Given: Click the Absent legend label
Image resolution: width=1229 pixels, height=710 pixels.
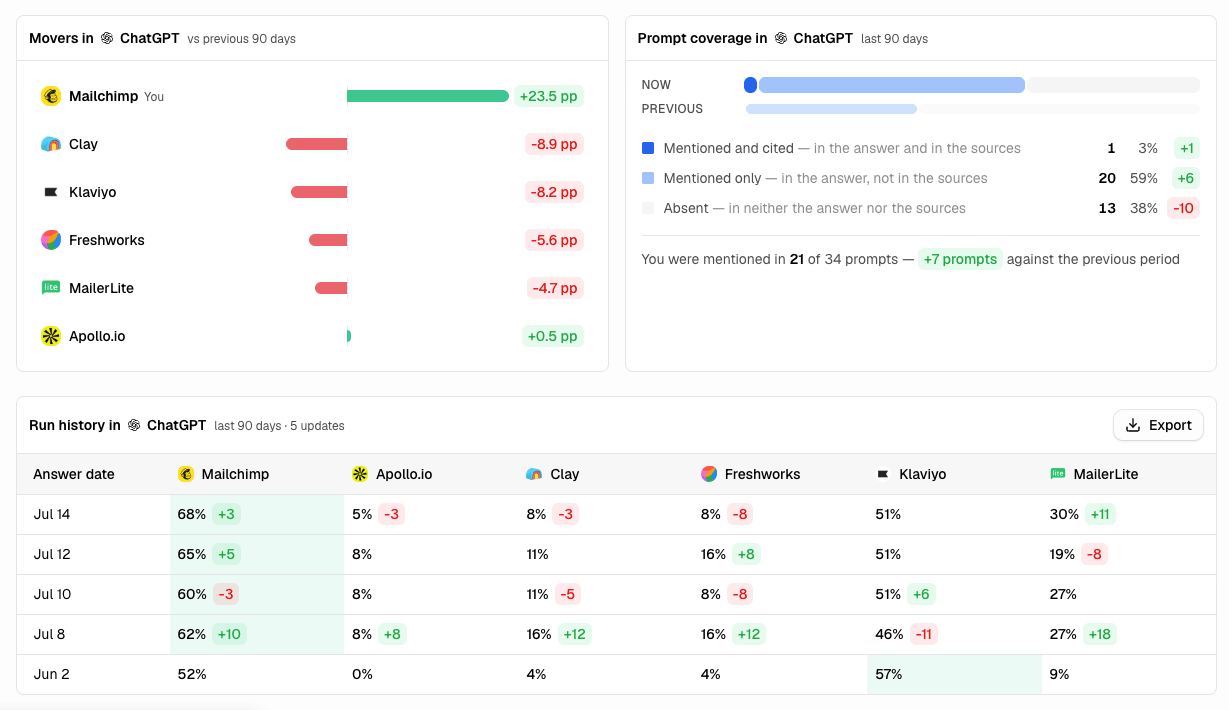Looking at the screenshot, I should (x=686, y=208).
